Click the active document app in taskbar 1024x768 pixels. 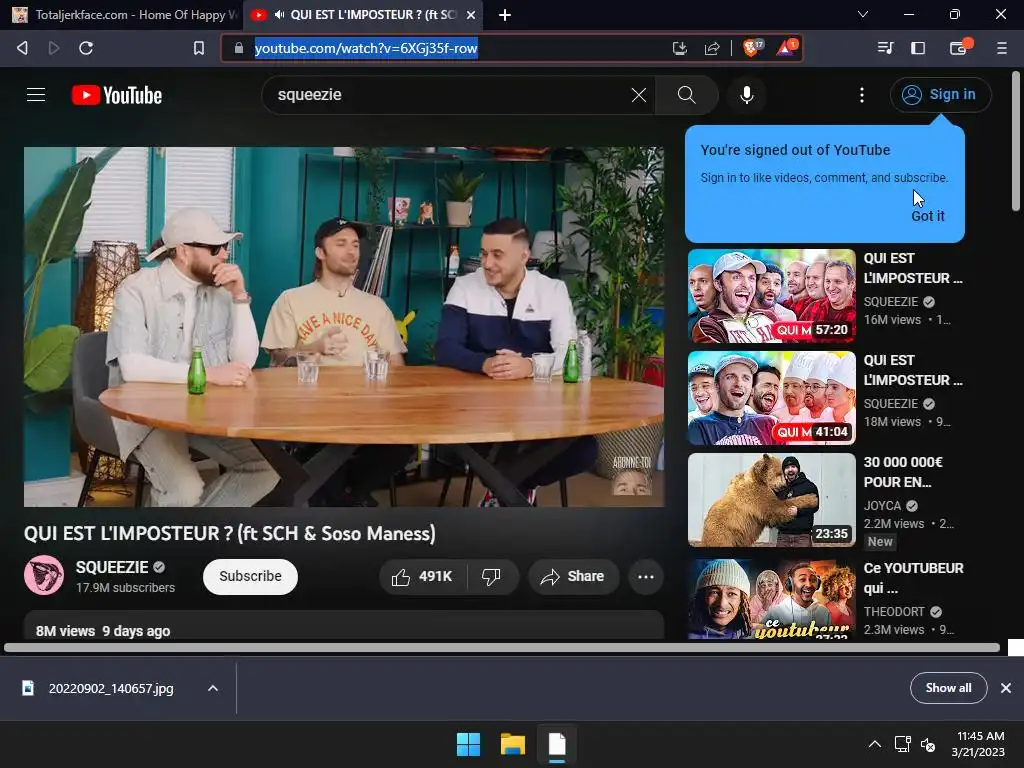557,744
